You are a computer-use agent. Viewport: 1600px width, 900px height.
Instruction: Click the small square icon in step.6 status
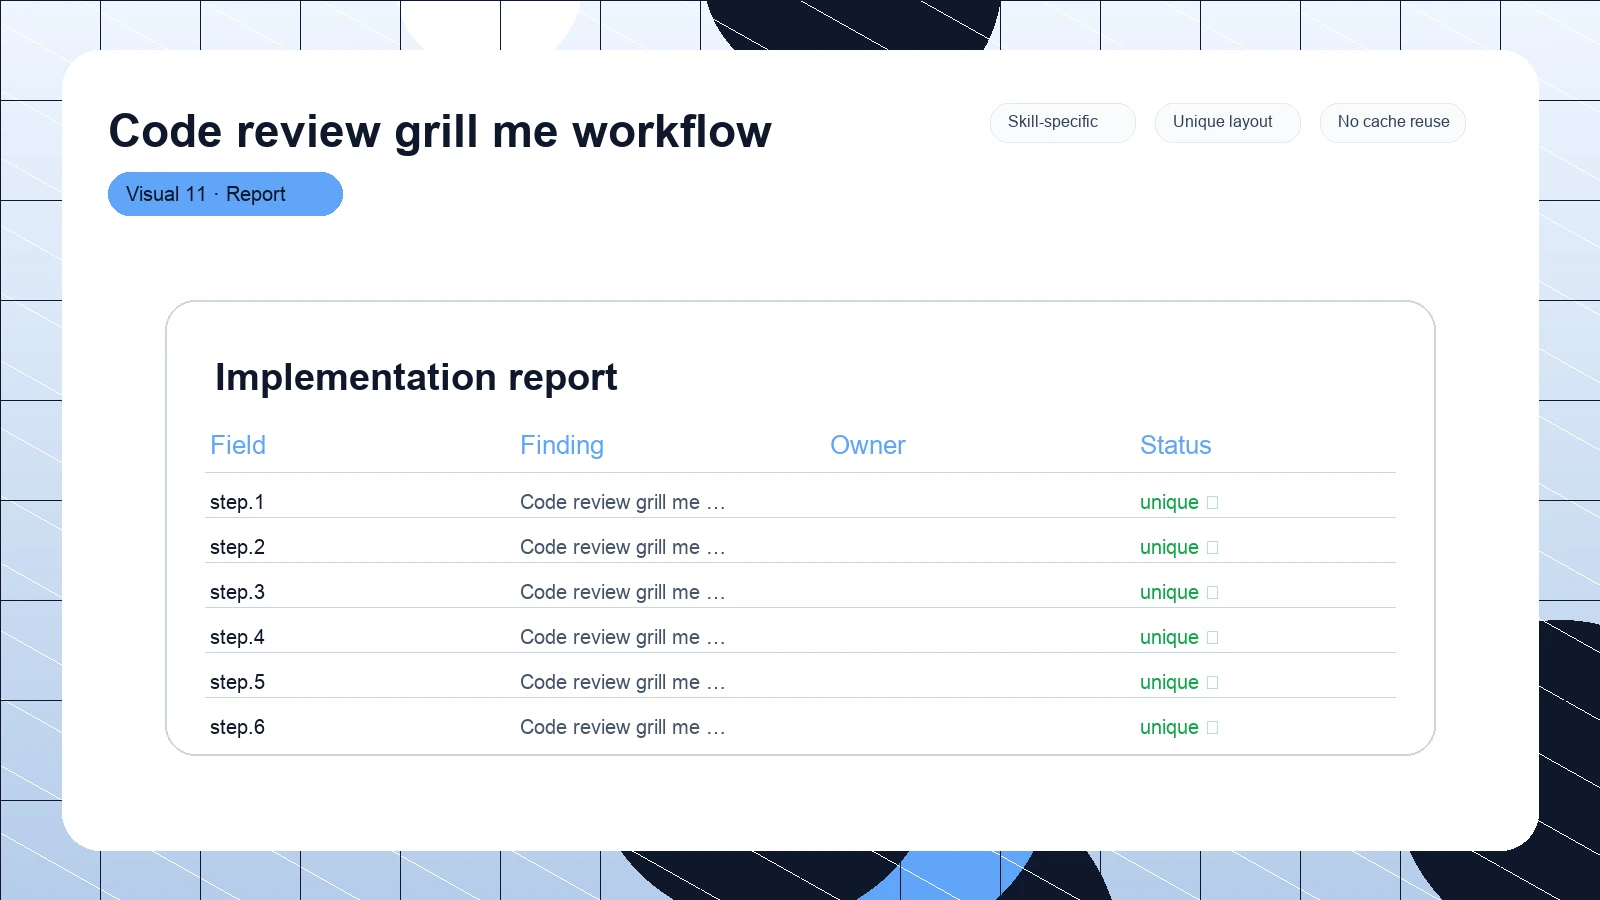(1213, 728)
